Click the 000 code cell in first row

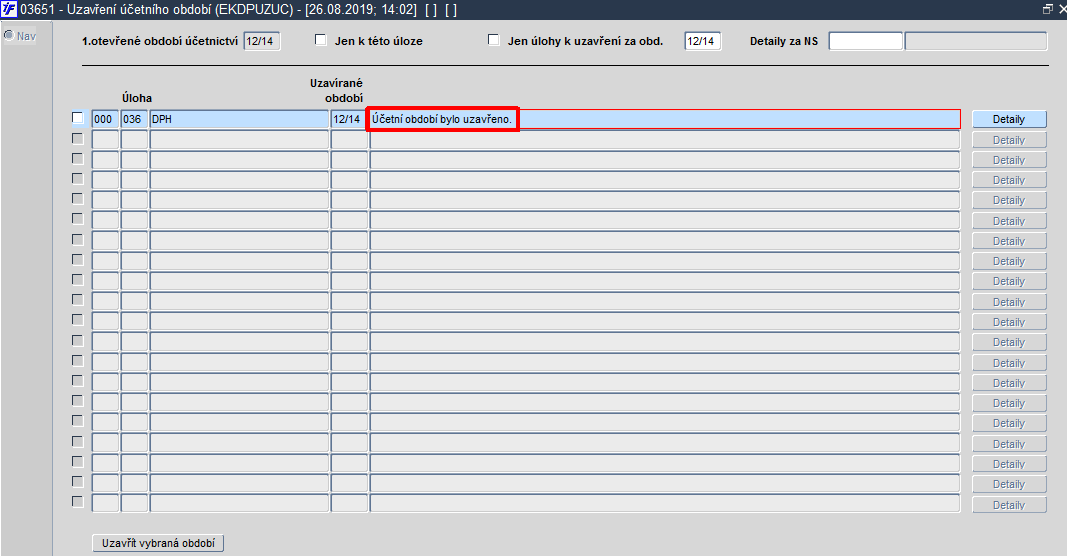[105, 119]
